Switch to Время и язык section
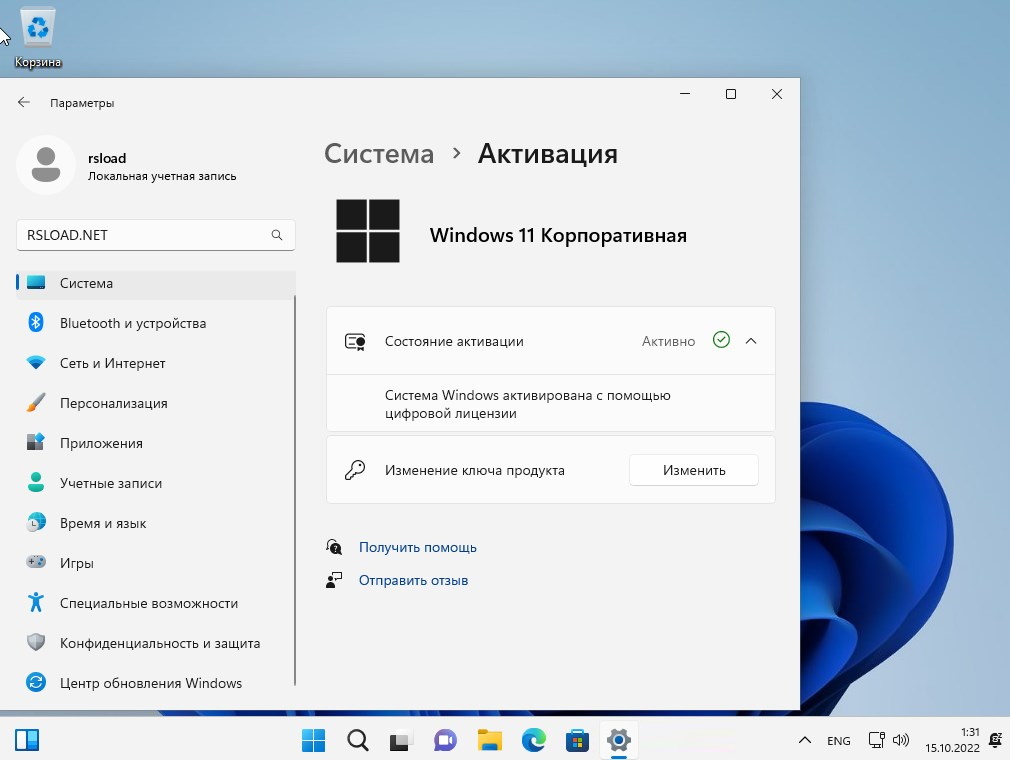This screenshot has height=760, width=1010. (x=103, y=523)
